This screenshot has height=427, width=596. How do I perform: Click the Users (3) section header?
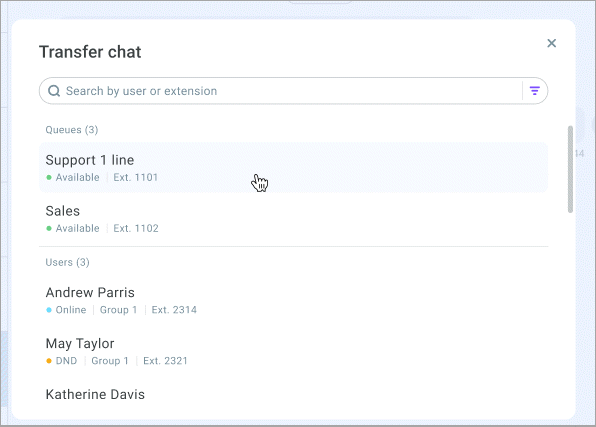point(67,262)
